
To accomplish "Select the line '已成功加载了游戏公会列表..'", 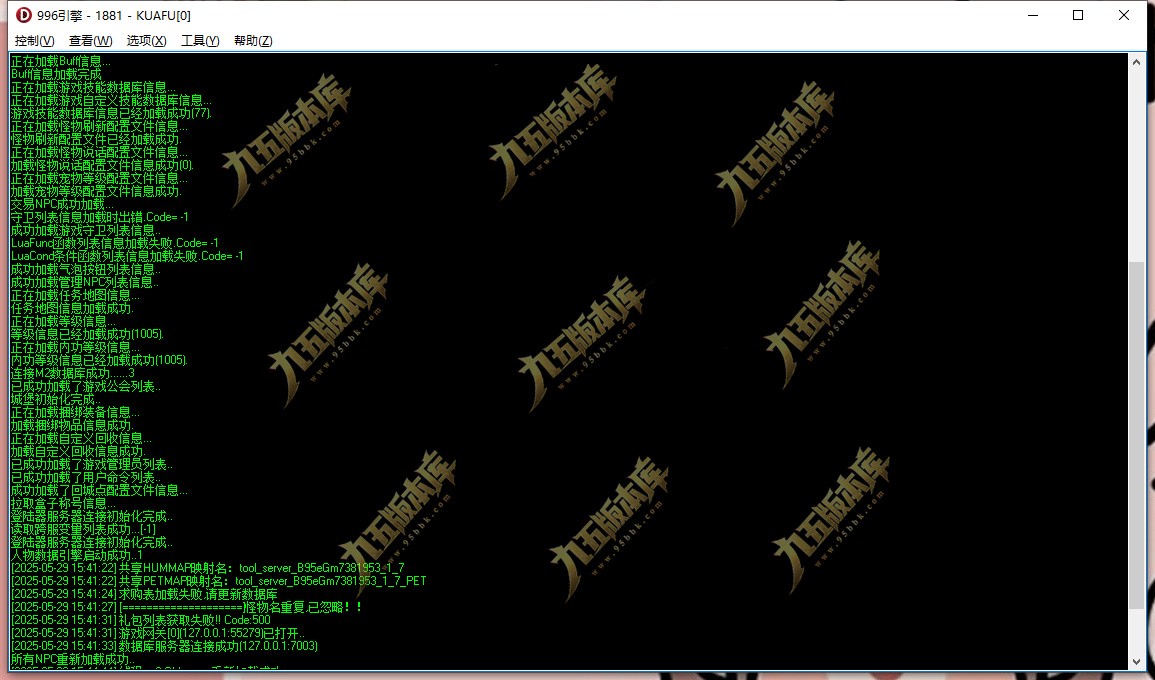I will [x=85, y=386].
